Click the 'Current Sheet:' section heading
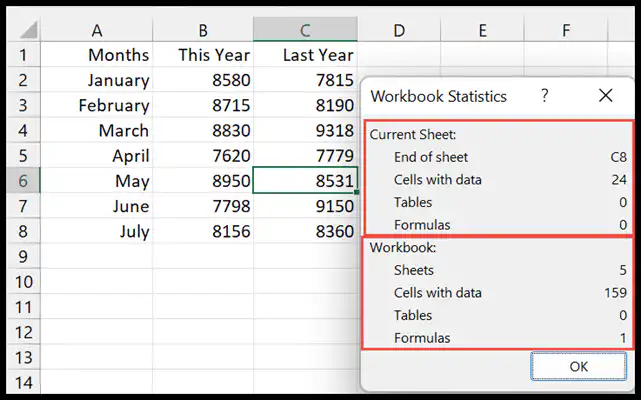641x400 pixels. click(x=412, y=135)
